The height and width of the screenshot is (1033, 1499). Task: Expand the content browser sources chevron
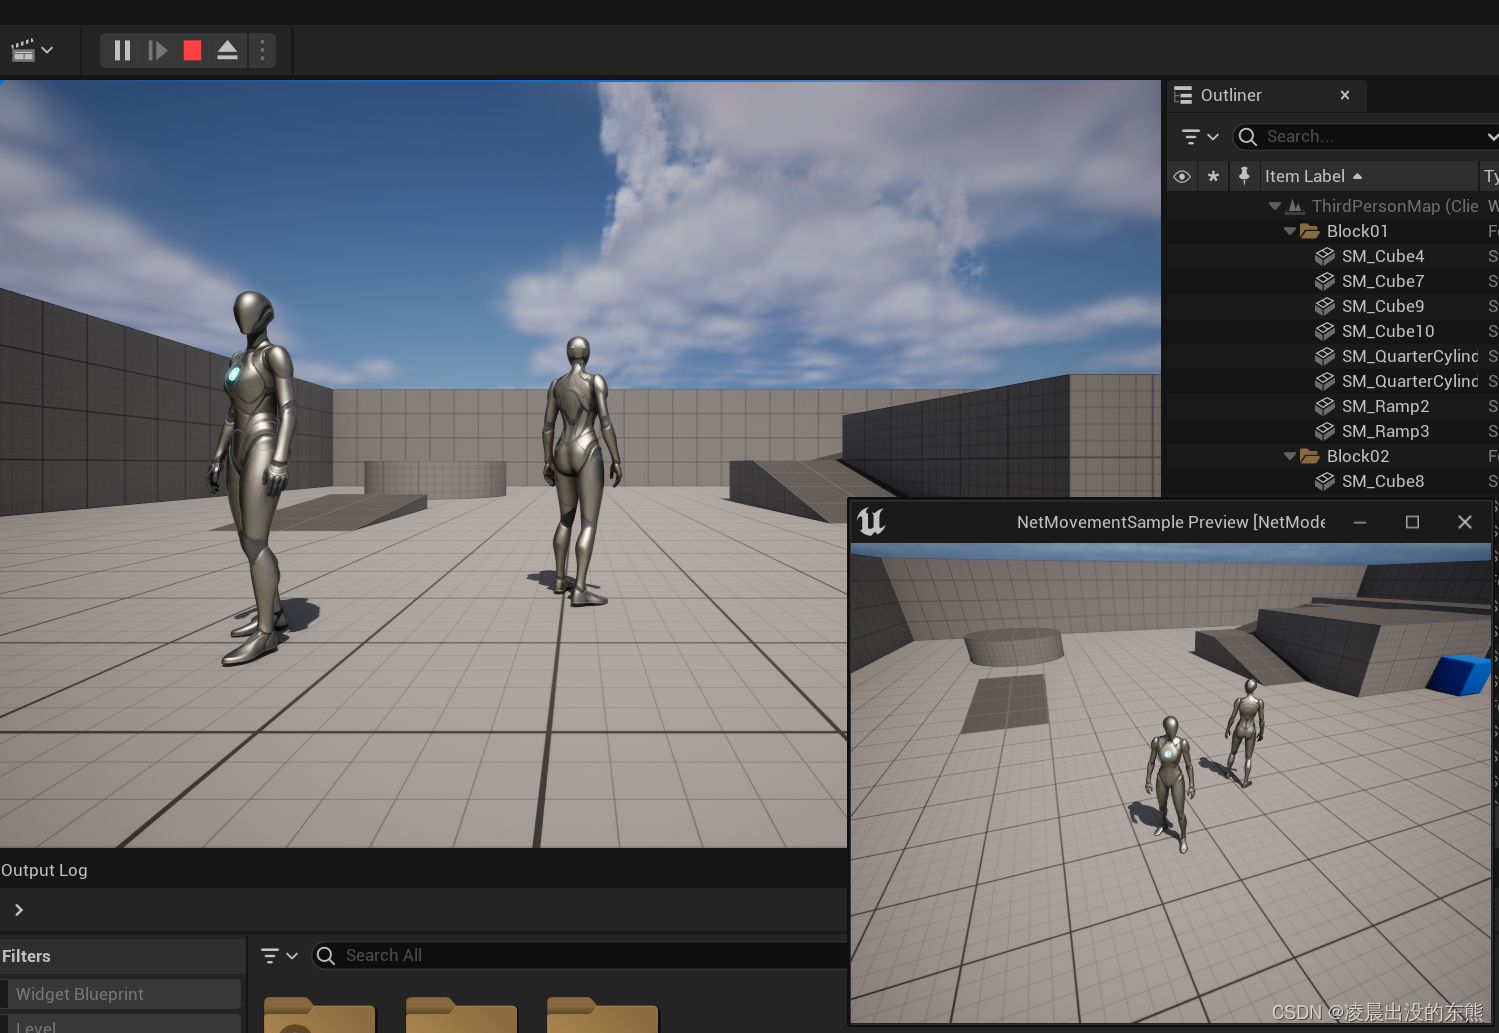tap(18, 910)
